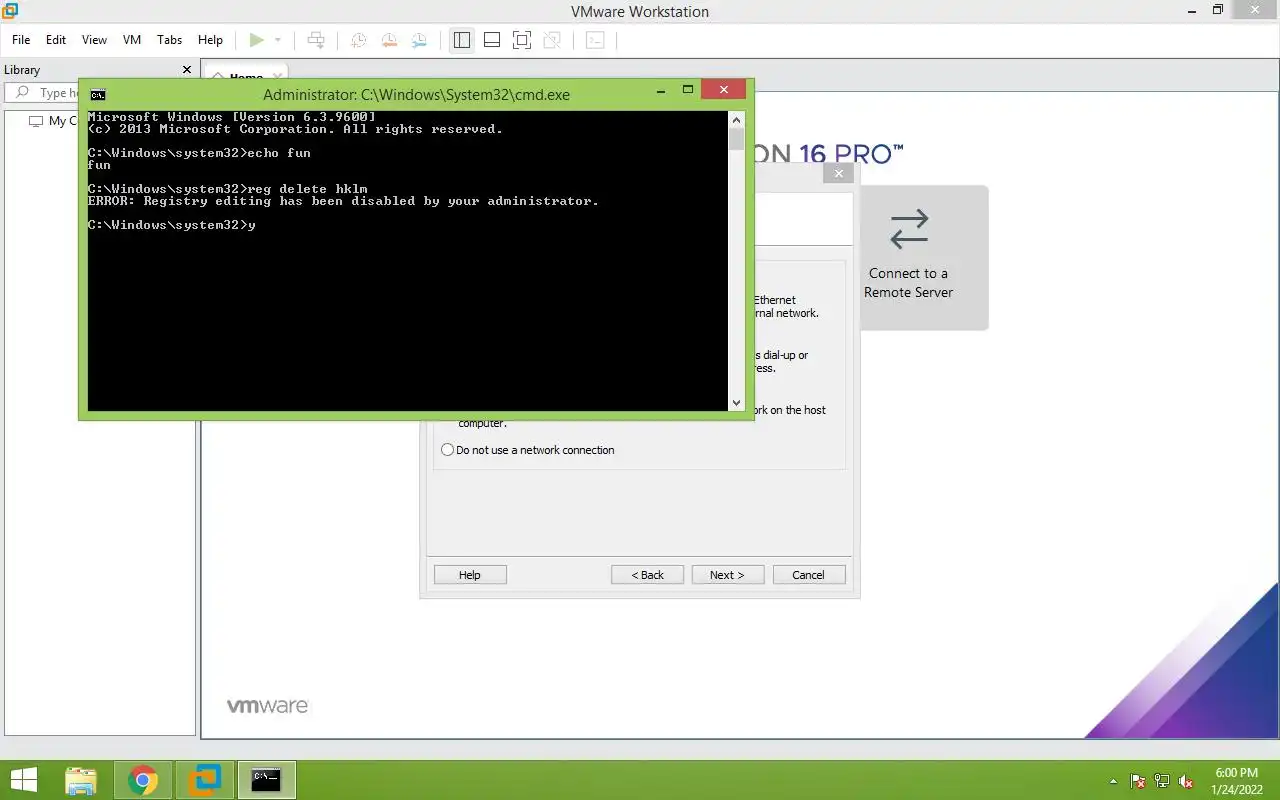Show hidden tray icons arrow
Image resolution: width=1280 pixels, height=800 pixels.
pyautogui.click(x=1113, y=781)
